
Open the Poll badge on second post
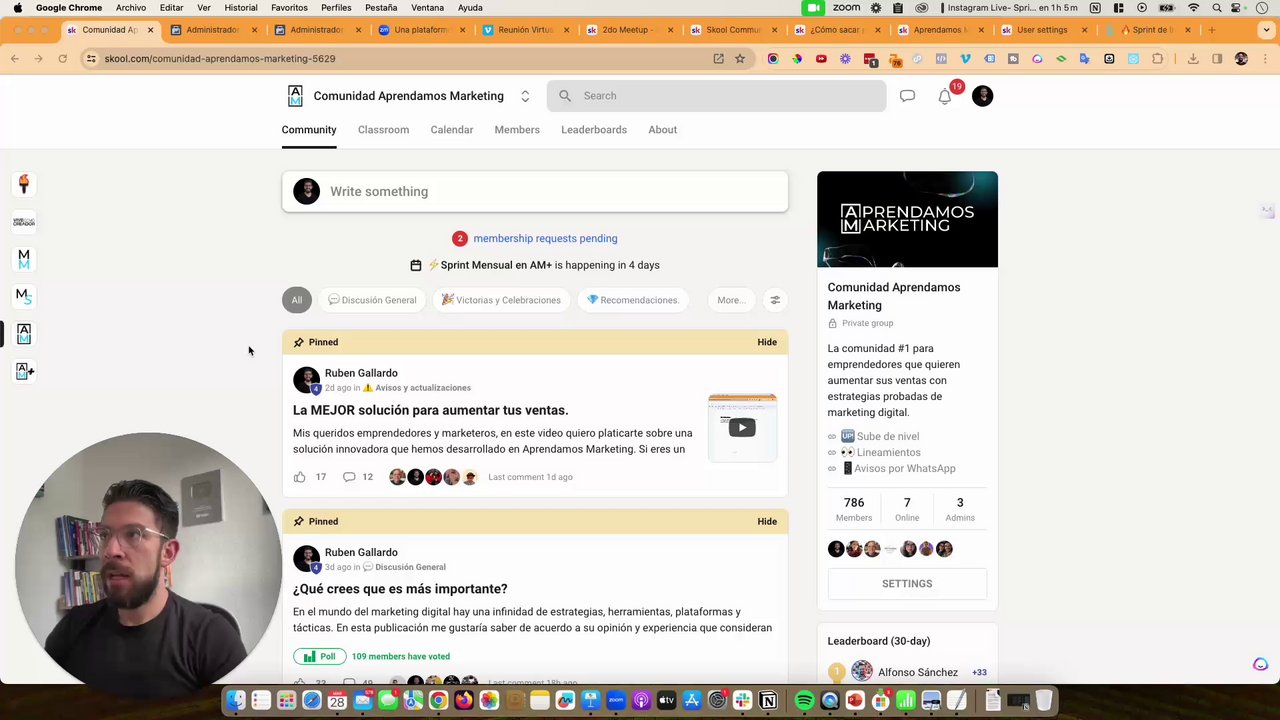coord(320,657)
